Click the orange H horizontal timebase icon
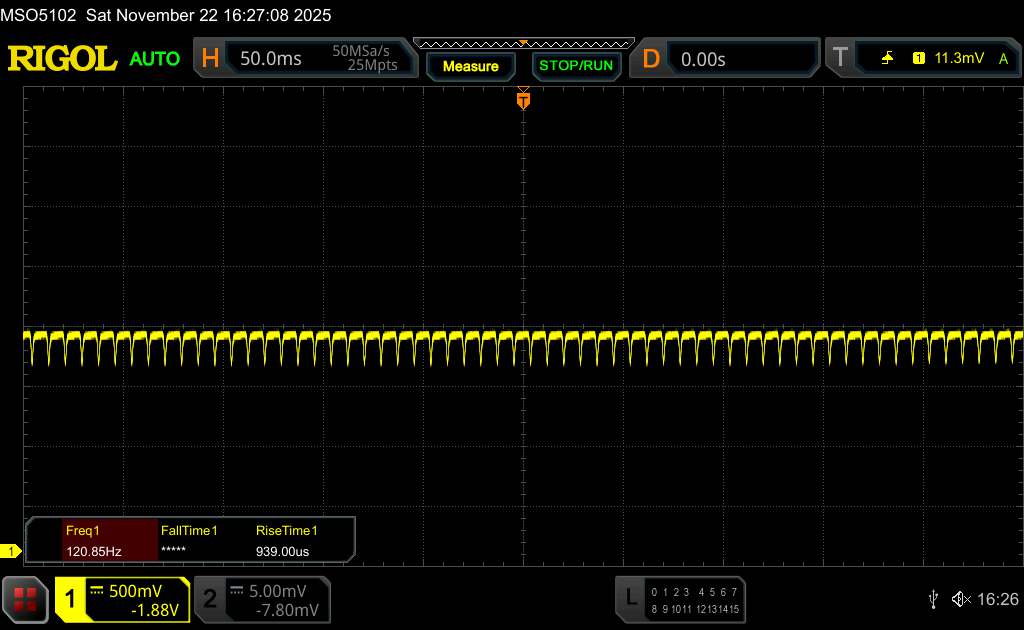 pos(210,59)
